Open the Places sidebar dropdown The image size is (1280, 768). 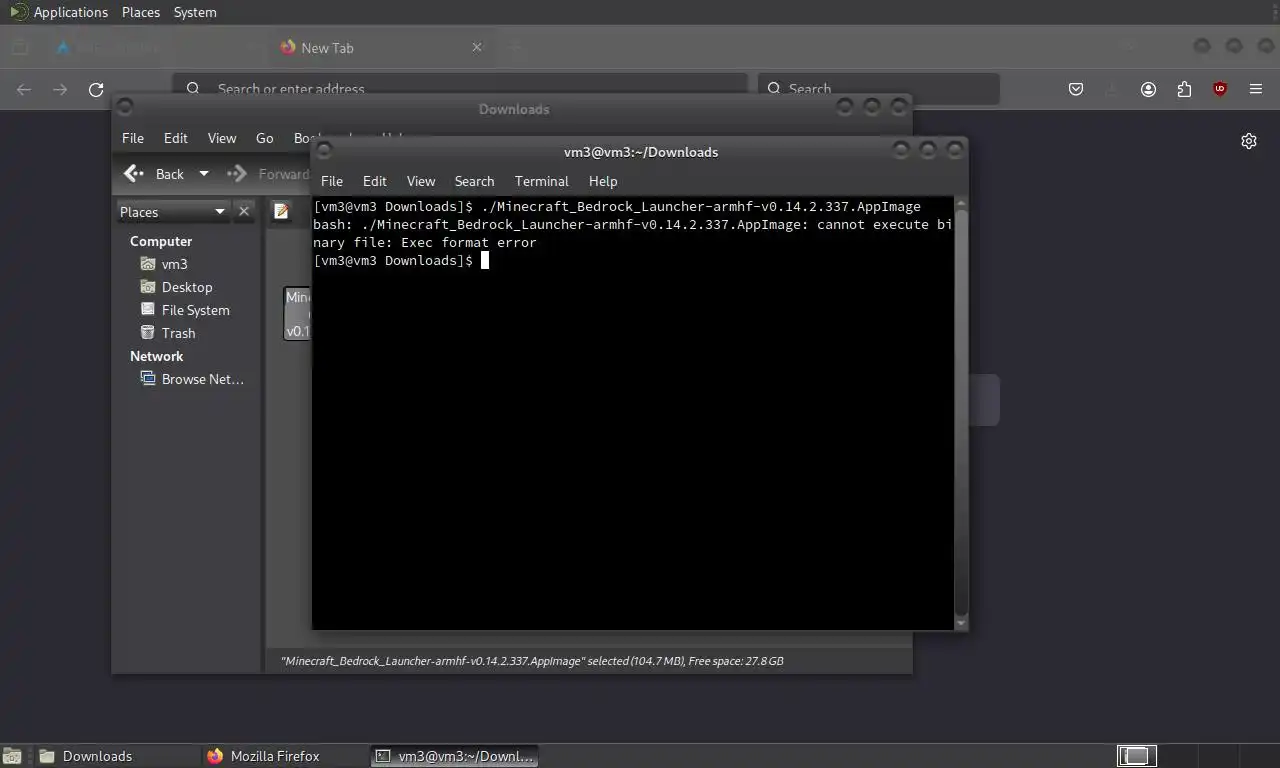[x=173, y=212]
